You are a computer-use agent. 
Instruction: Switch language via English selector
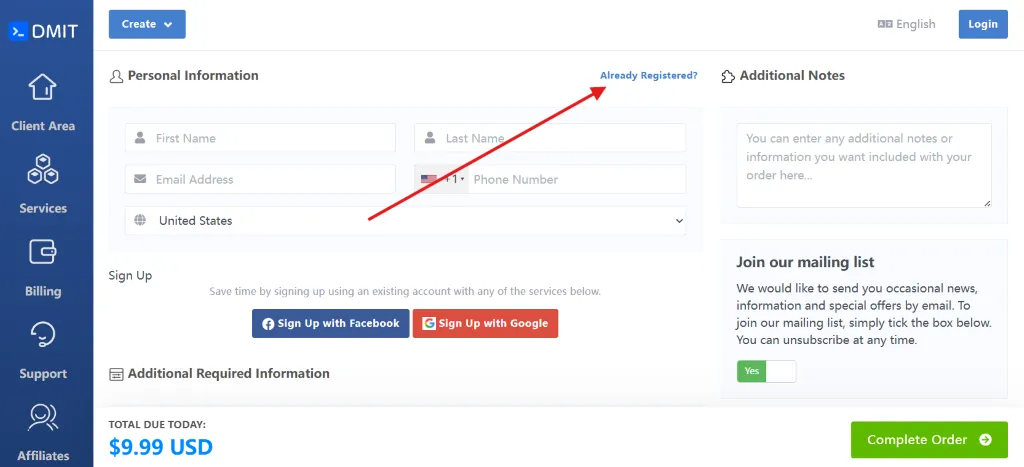(x=906, y=24)
